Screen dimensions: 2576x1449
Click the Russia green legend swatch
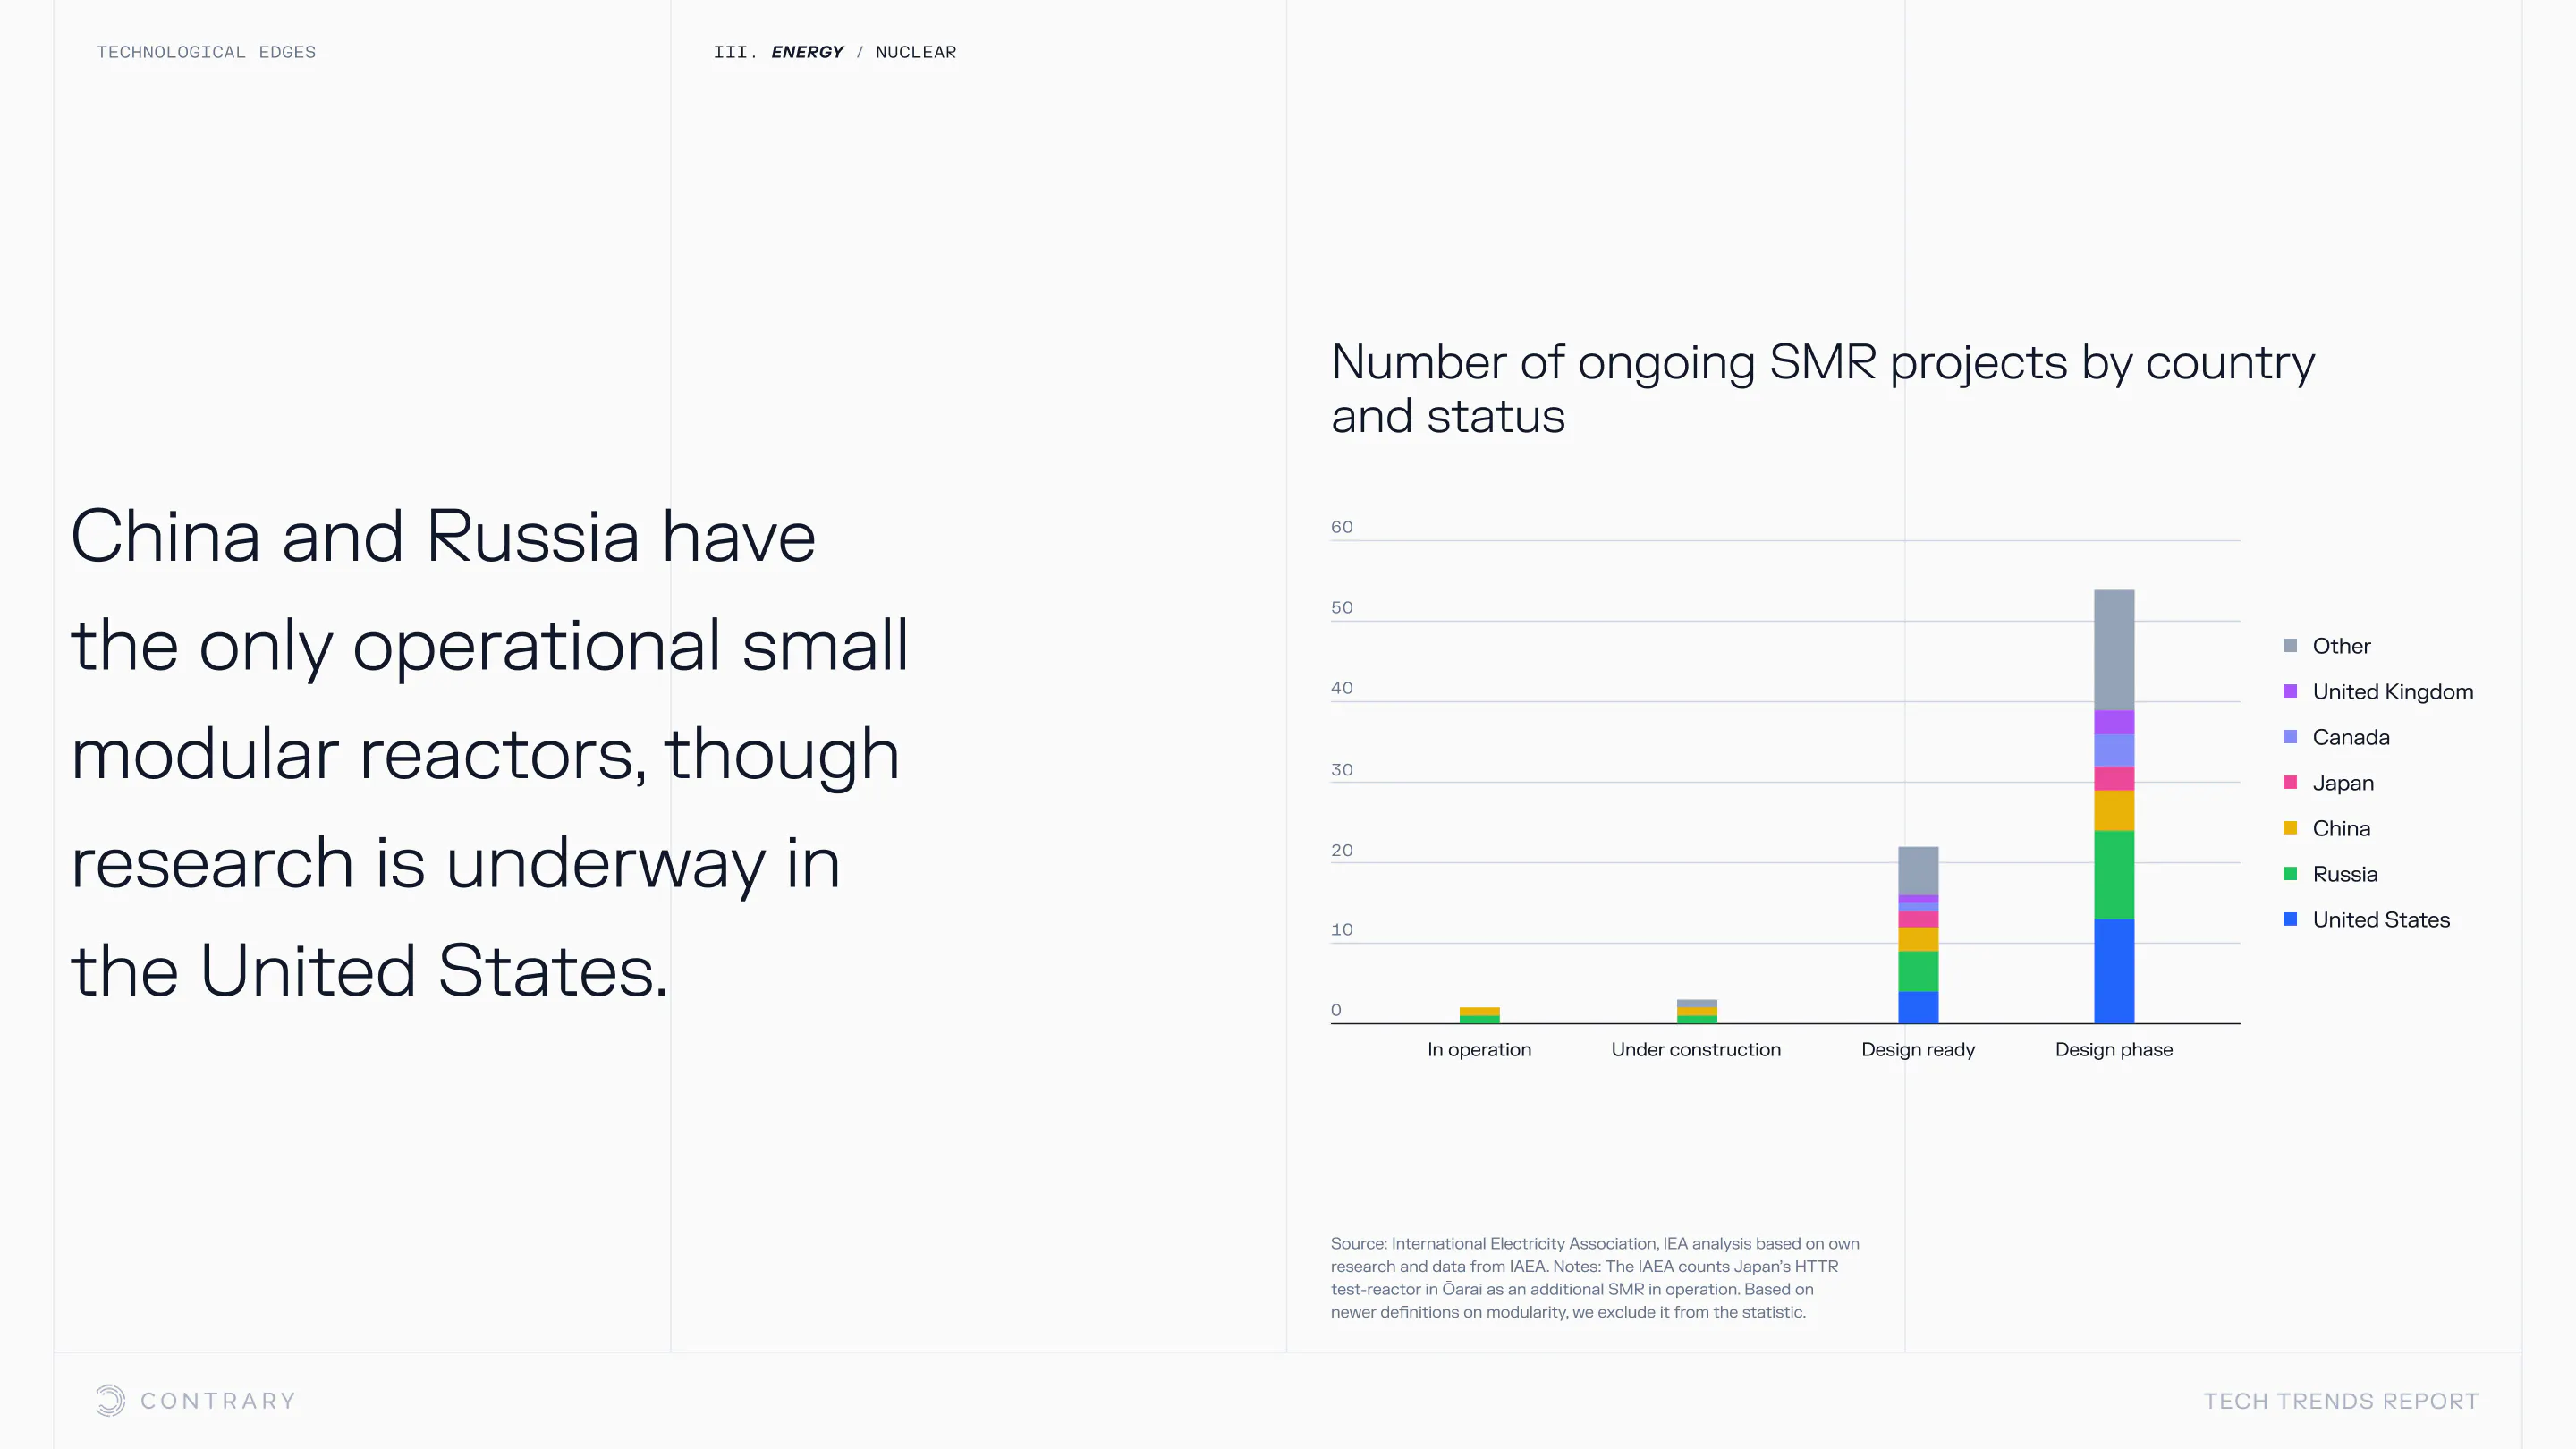point(2290,874)
